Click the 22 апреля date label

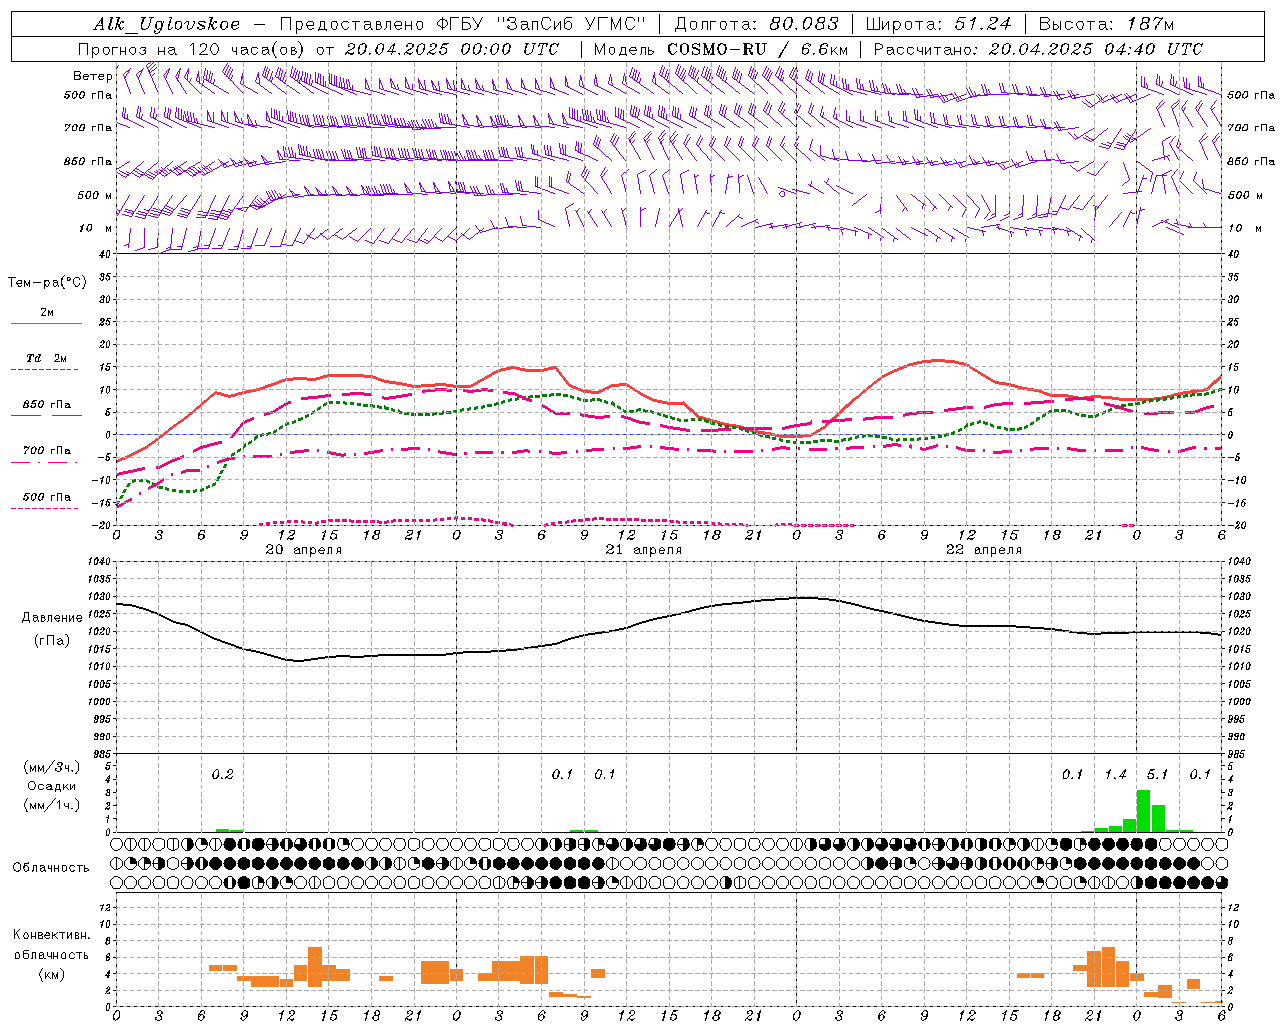pos(983,550)
